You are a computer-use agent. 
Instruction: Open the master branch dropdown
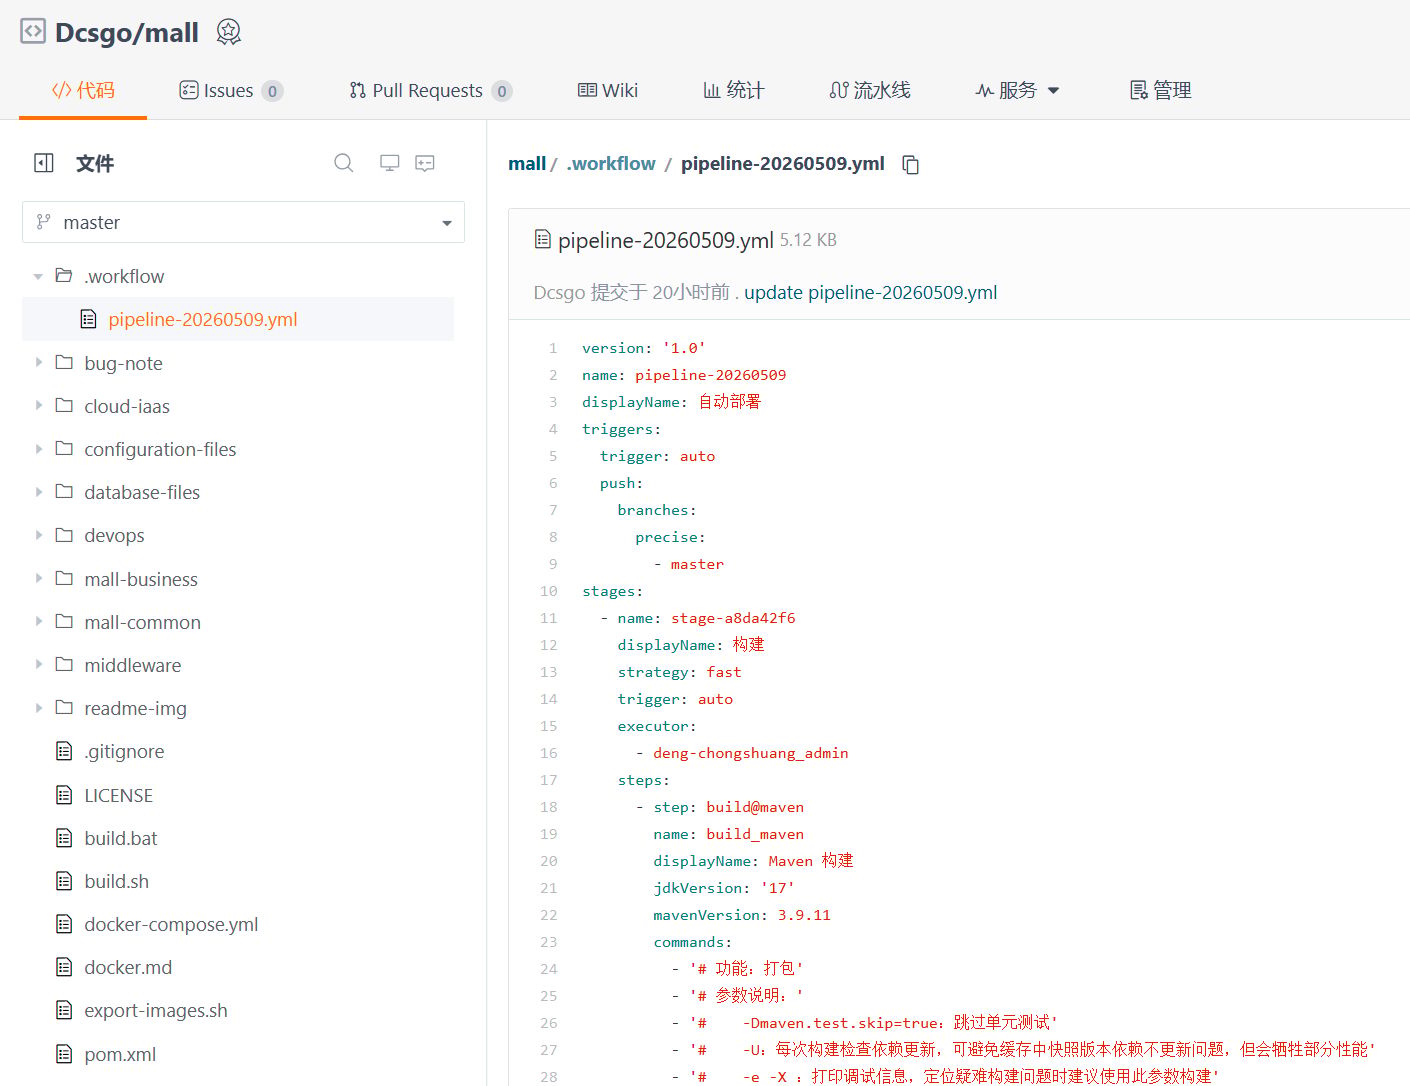pos(243,222)
